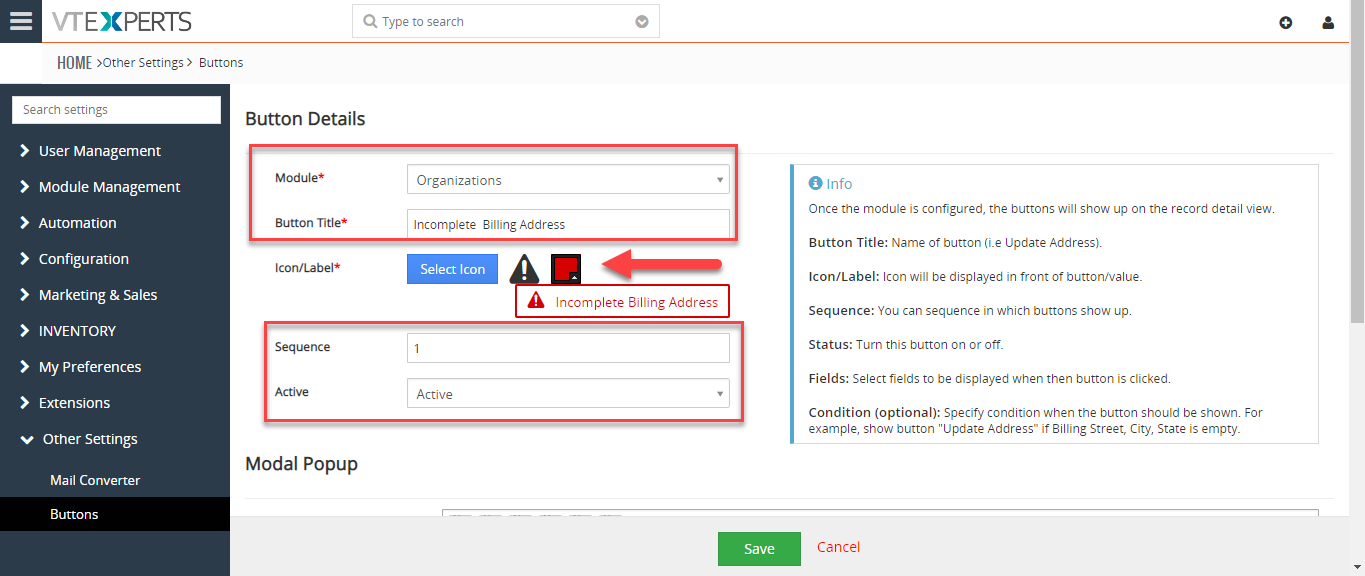Click the green Save button
1365x576 pixels.
click(x=759, y=549)
